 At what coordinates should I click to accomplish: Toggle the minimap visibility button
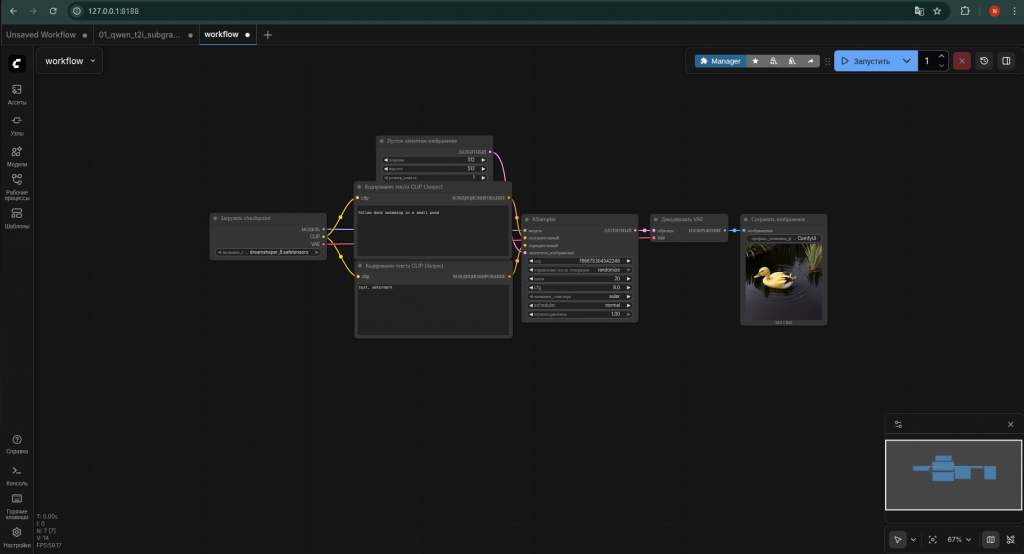pos(990,539)
